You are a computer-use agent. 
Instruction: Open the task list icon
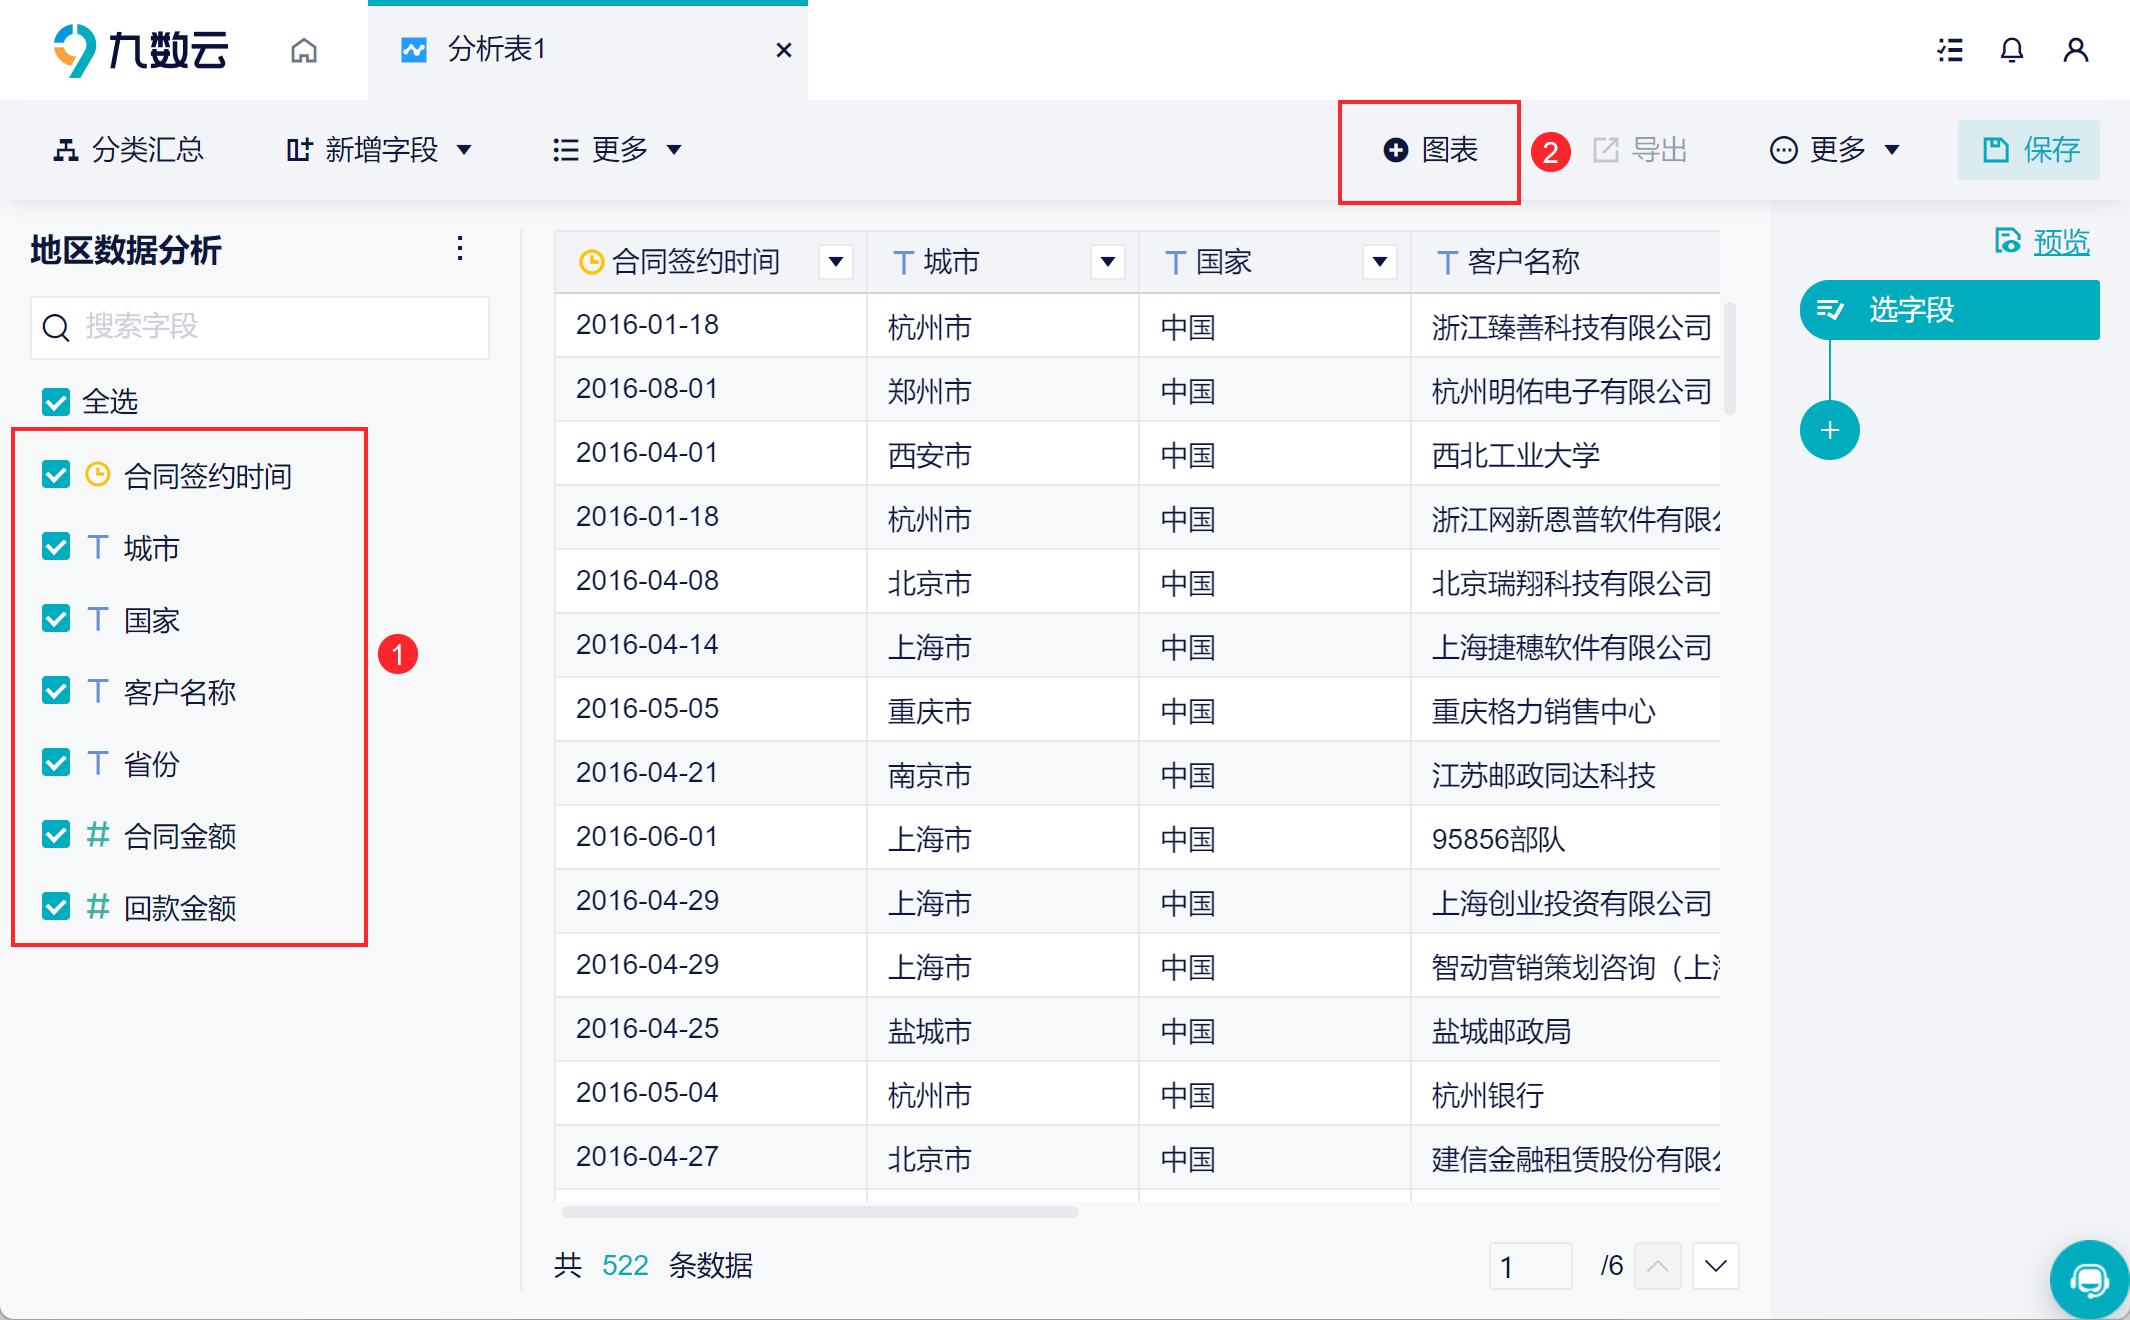(x=1949, y=50)
